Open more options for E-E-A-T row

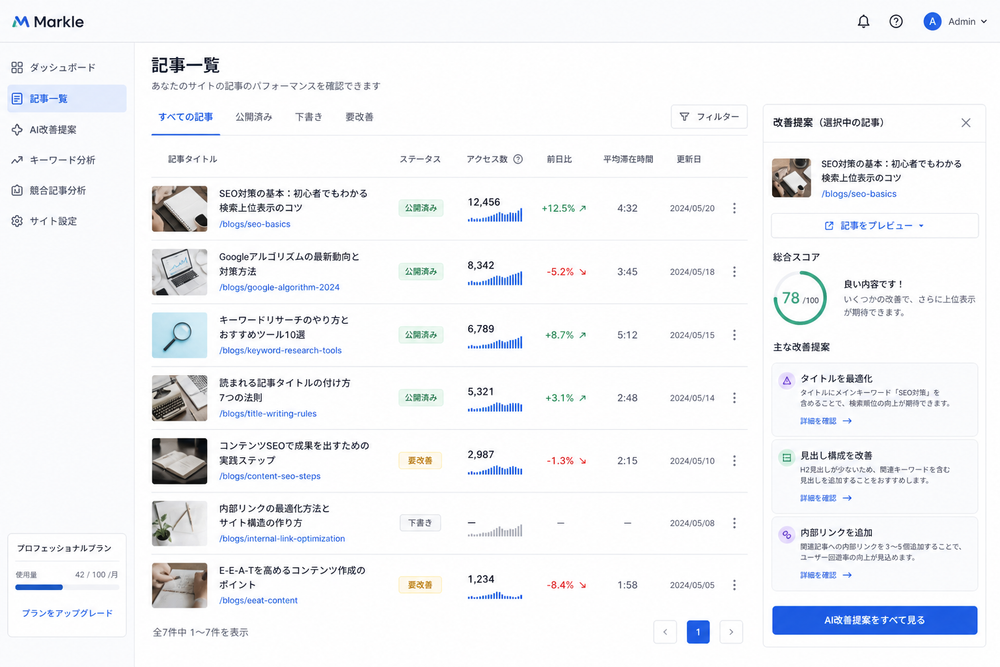coord(735,585)
